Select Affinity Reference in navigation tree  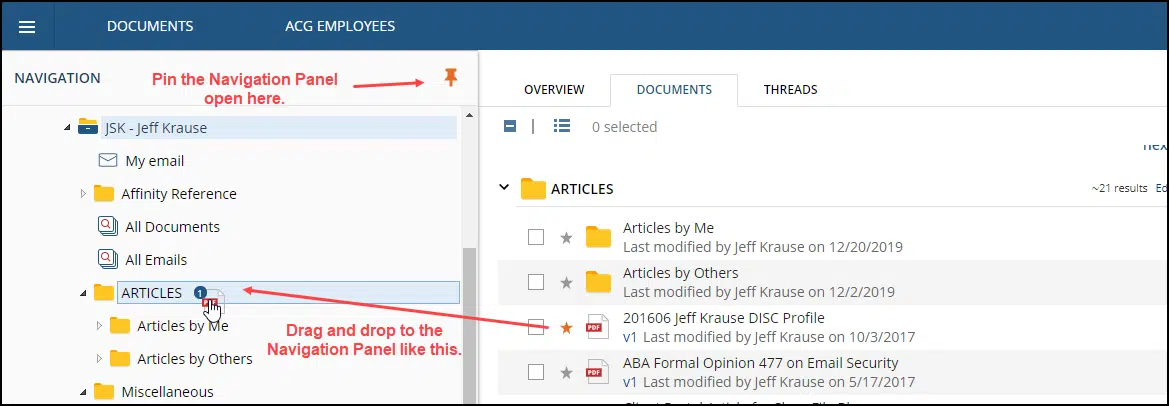pyautogui.click(x=179, y=194)
